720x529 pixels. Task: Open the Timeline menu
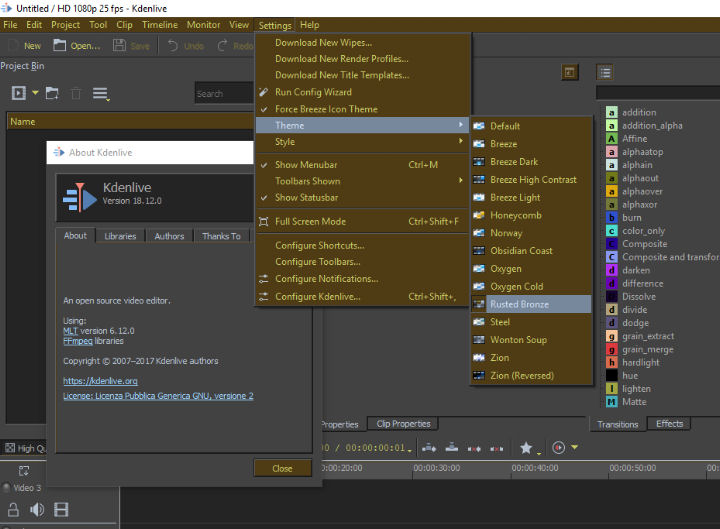click(160, 25)
